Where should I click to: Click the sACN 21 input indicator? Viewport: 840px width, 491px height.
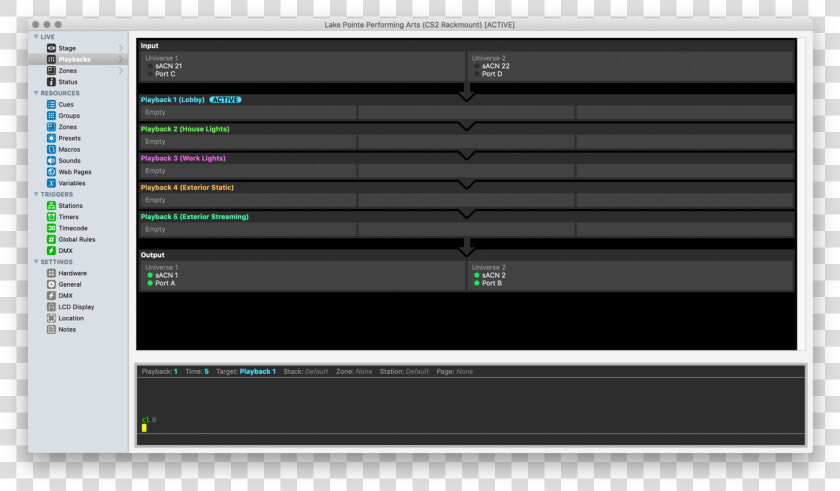(150, 66)
